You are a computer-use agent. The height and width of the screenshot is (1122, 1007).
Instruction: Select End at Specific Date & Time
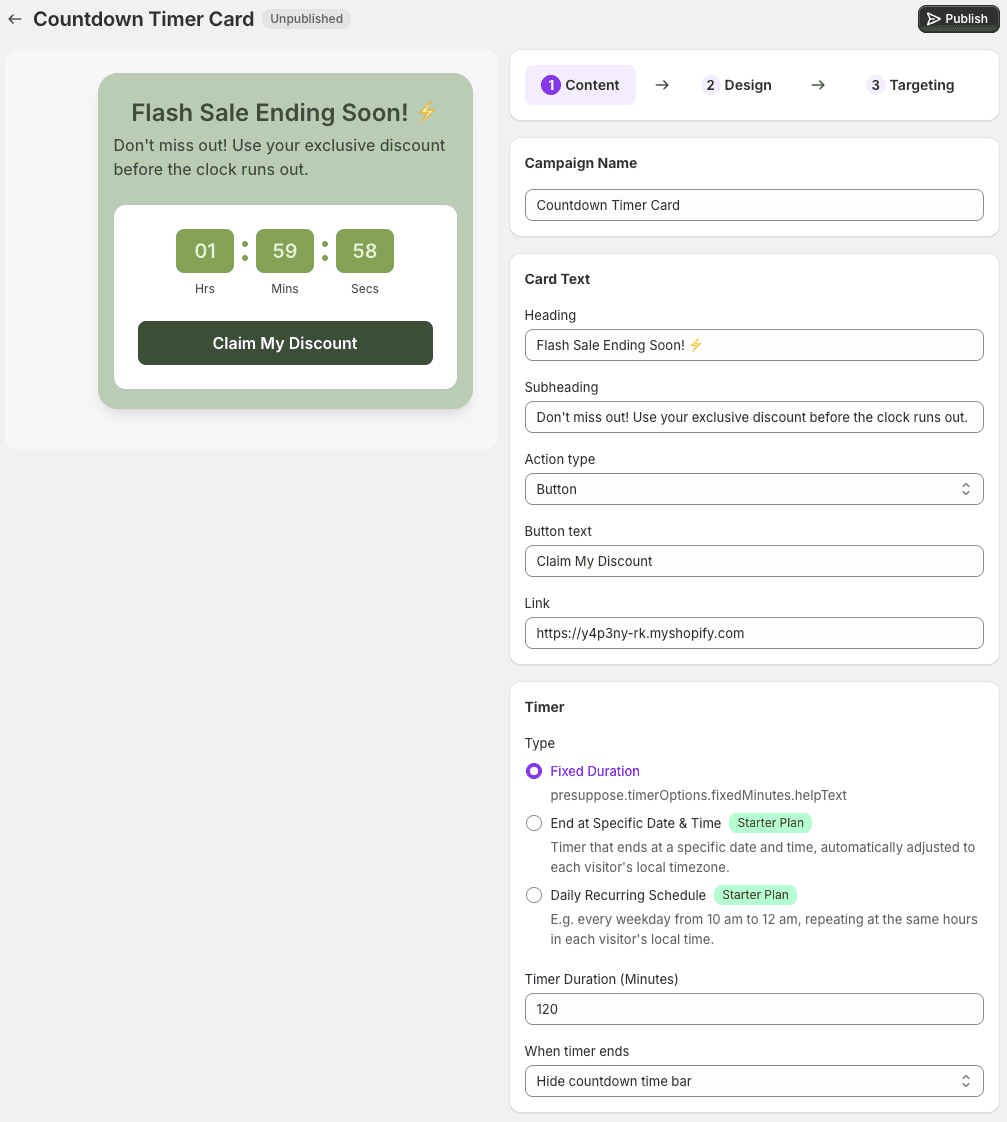pos(534,823)
